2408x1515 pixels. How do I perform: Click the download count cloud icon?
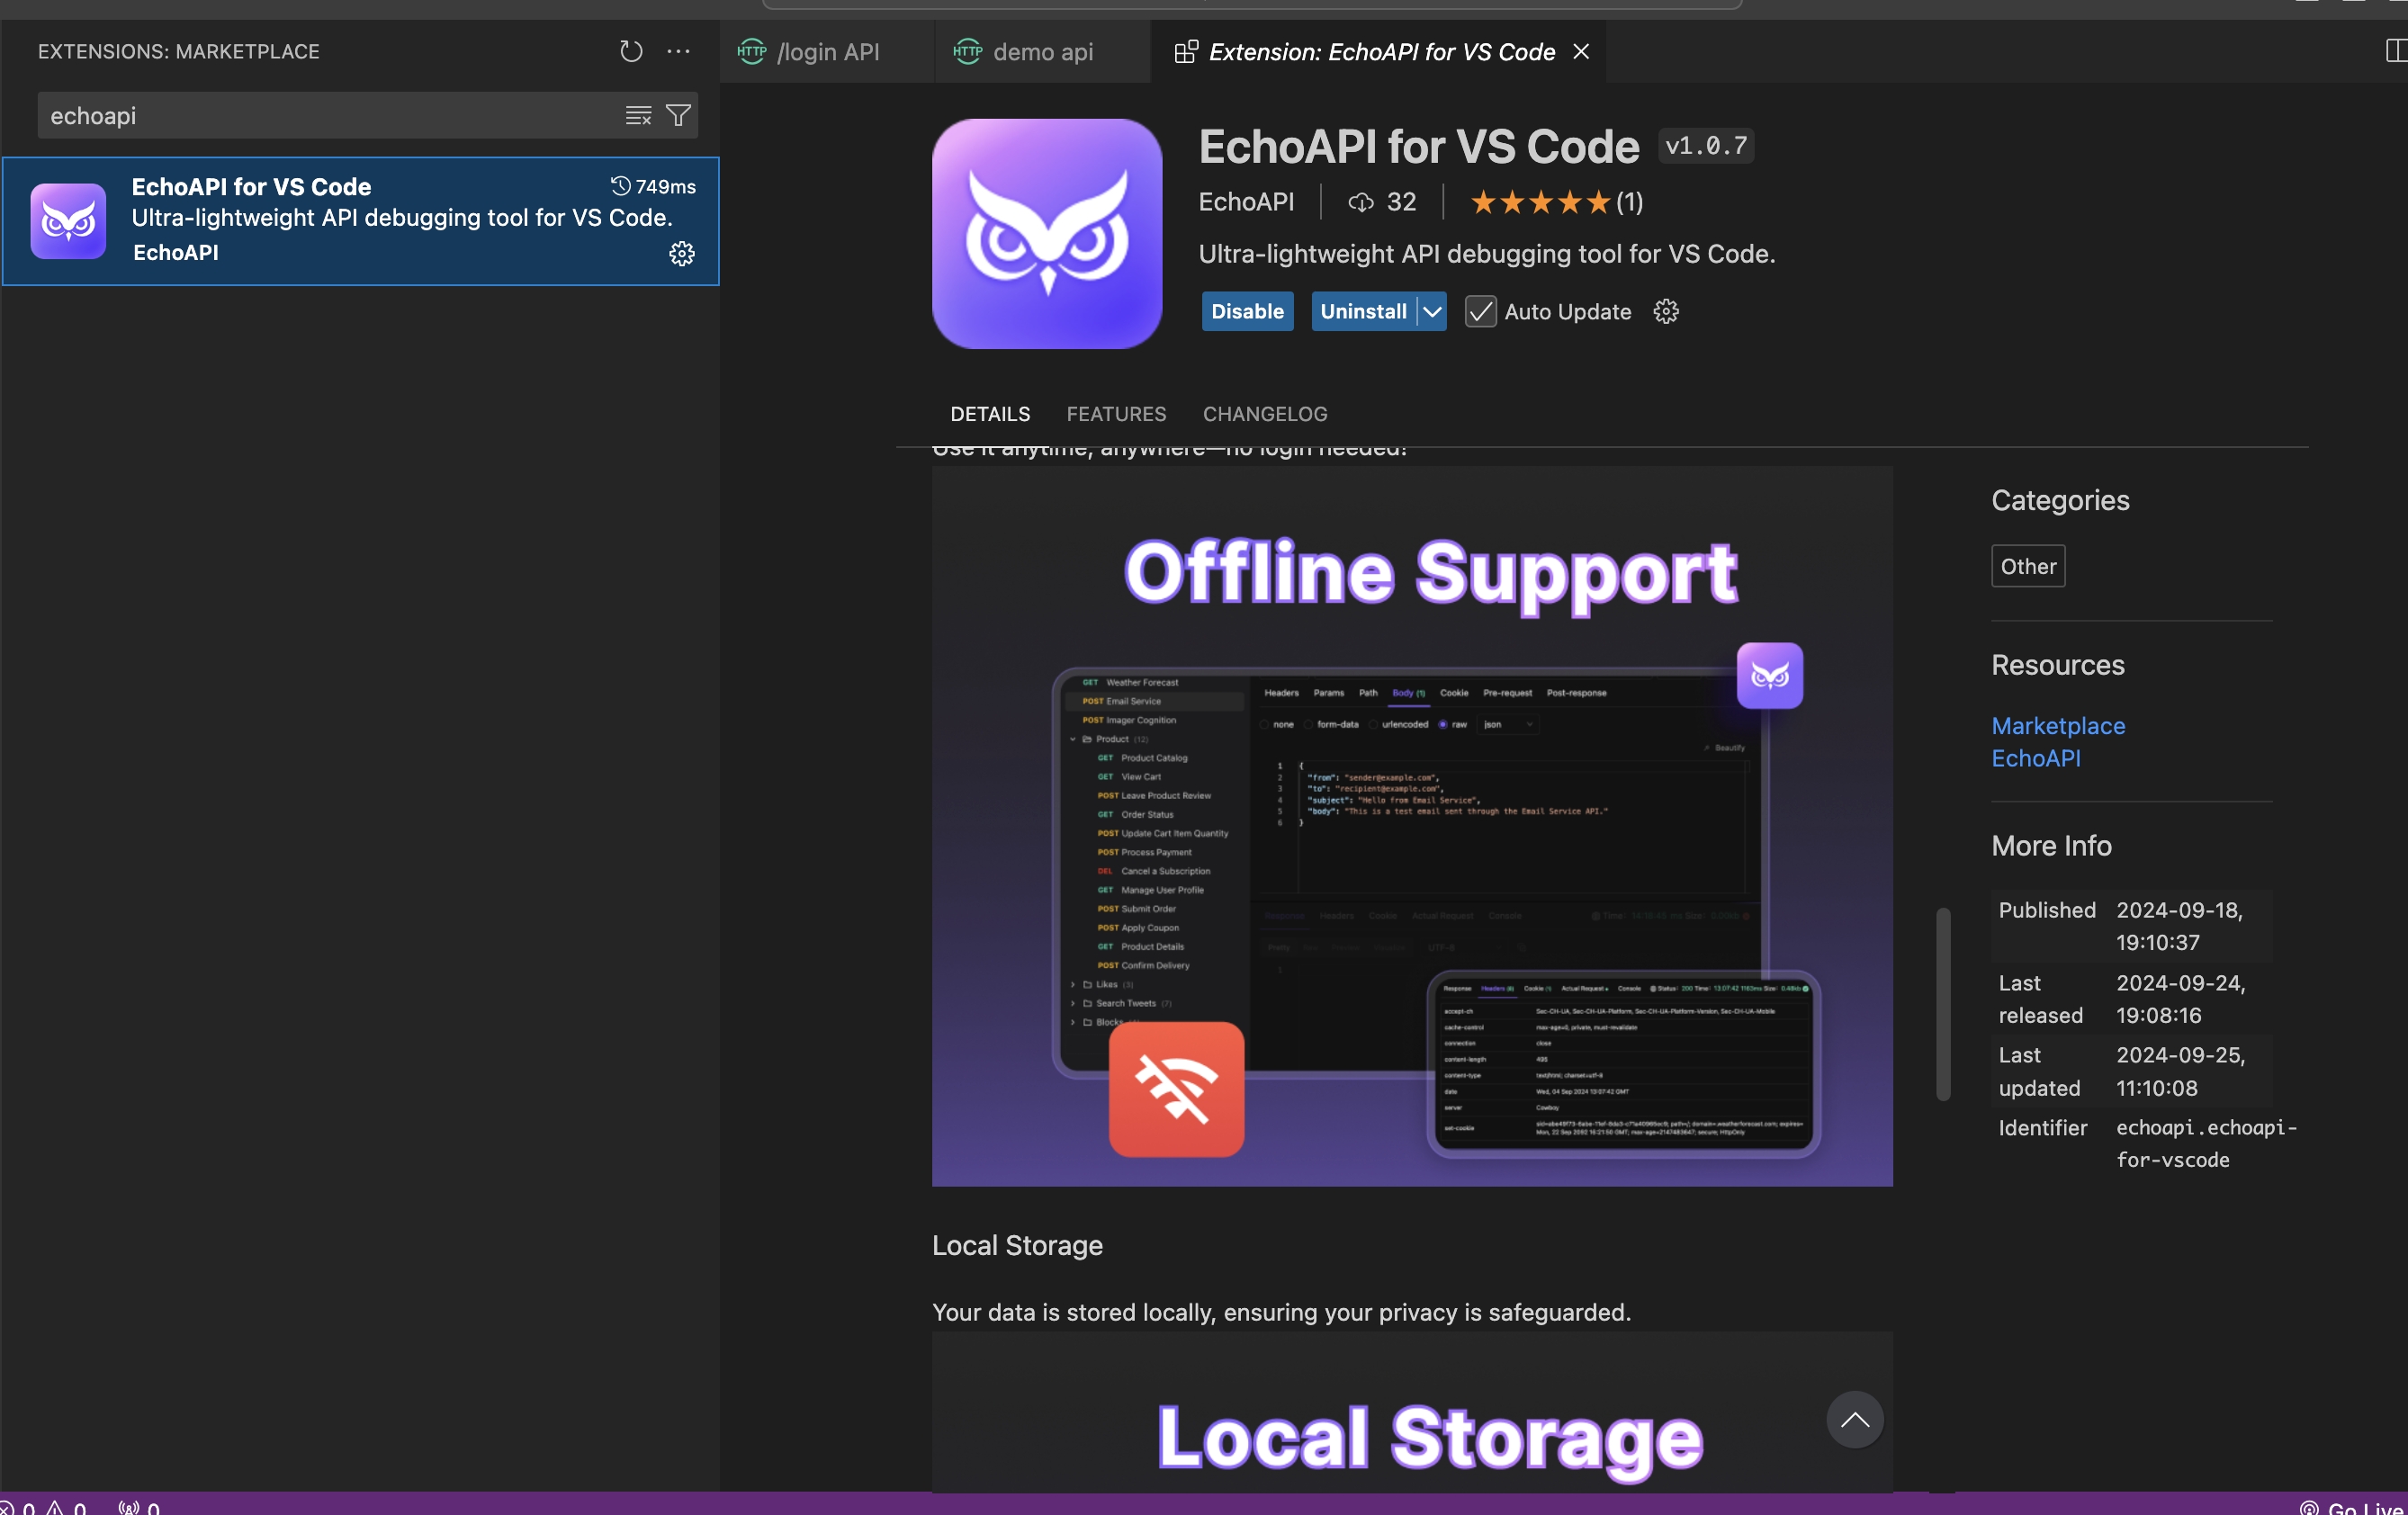point(1360,203)
